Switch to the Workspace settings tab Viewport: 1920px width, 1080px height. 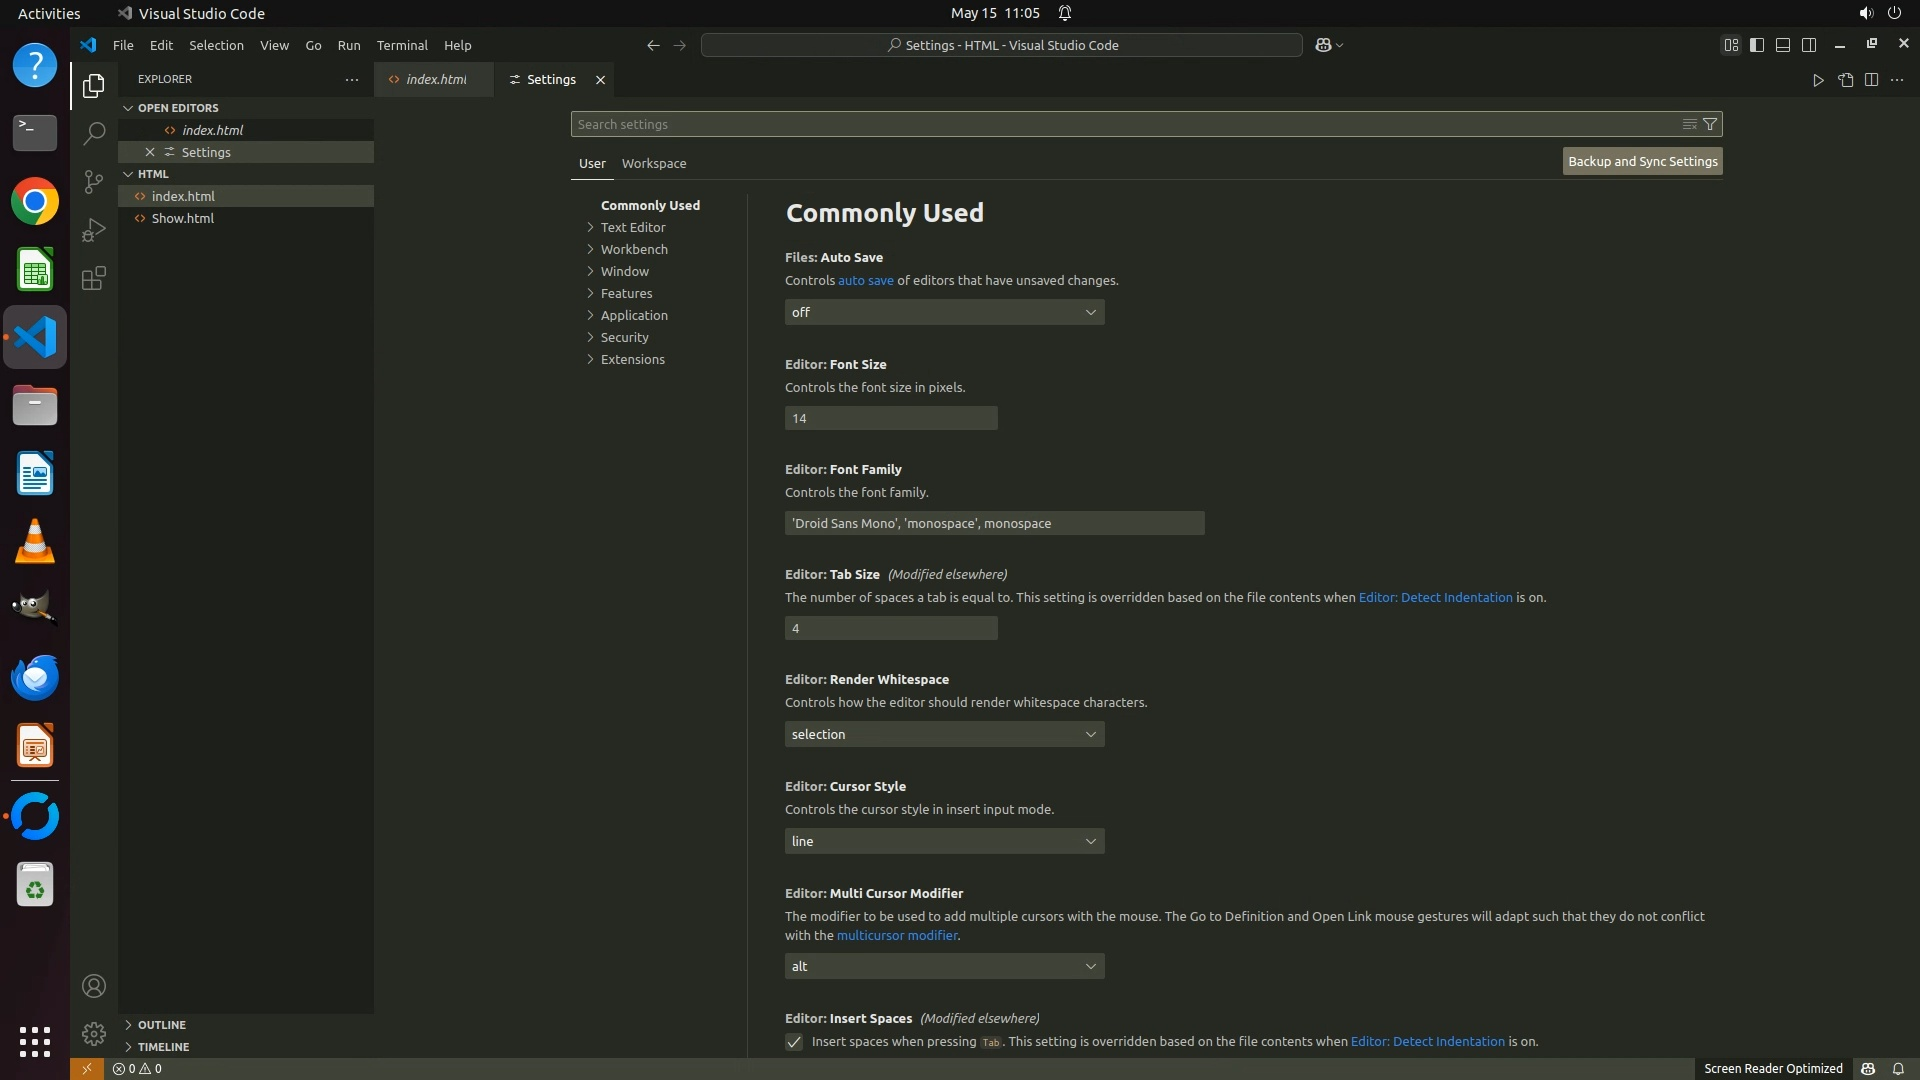[653, 163]
